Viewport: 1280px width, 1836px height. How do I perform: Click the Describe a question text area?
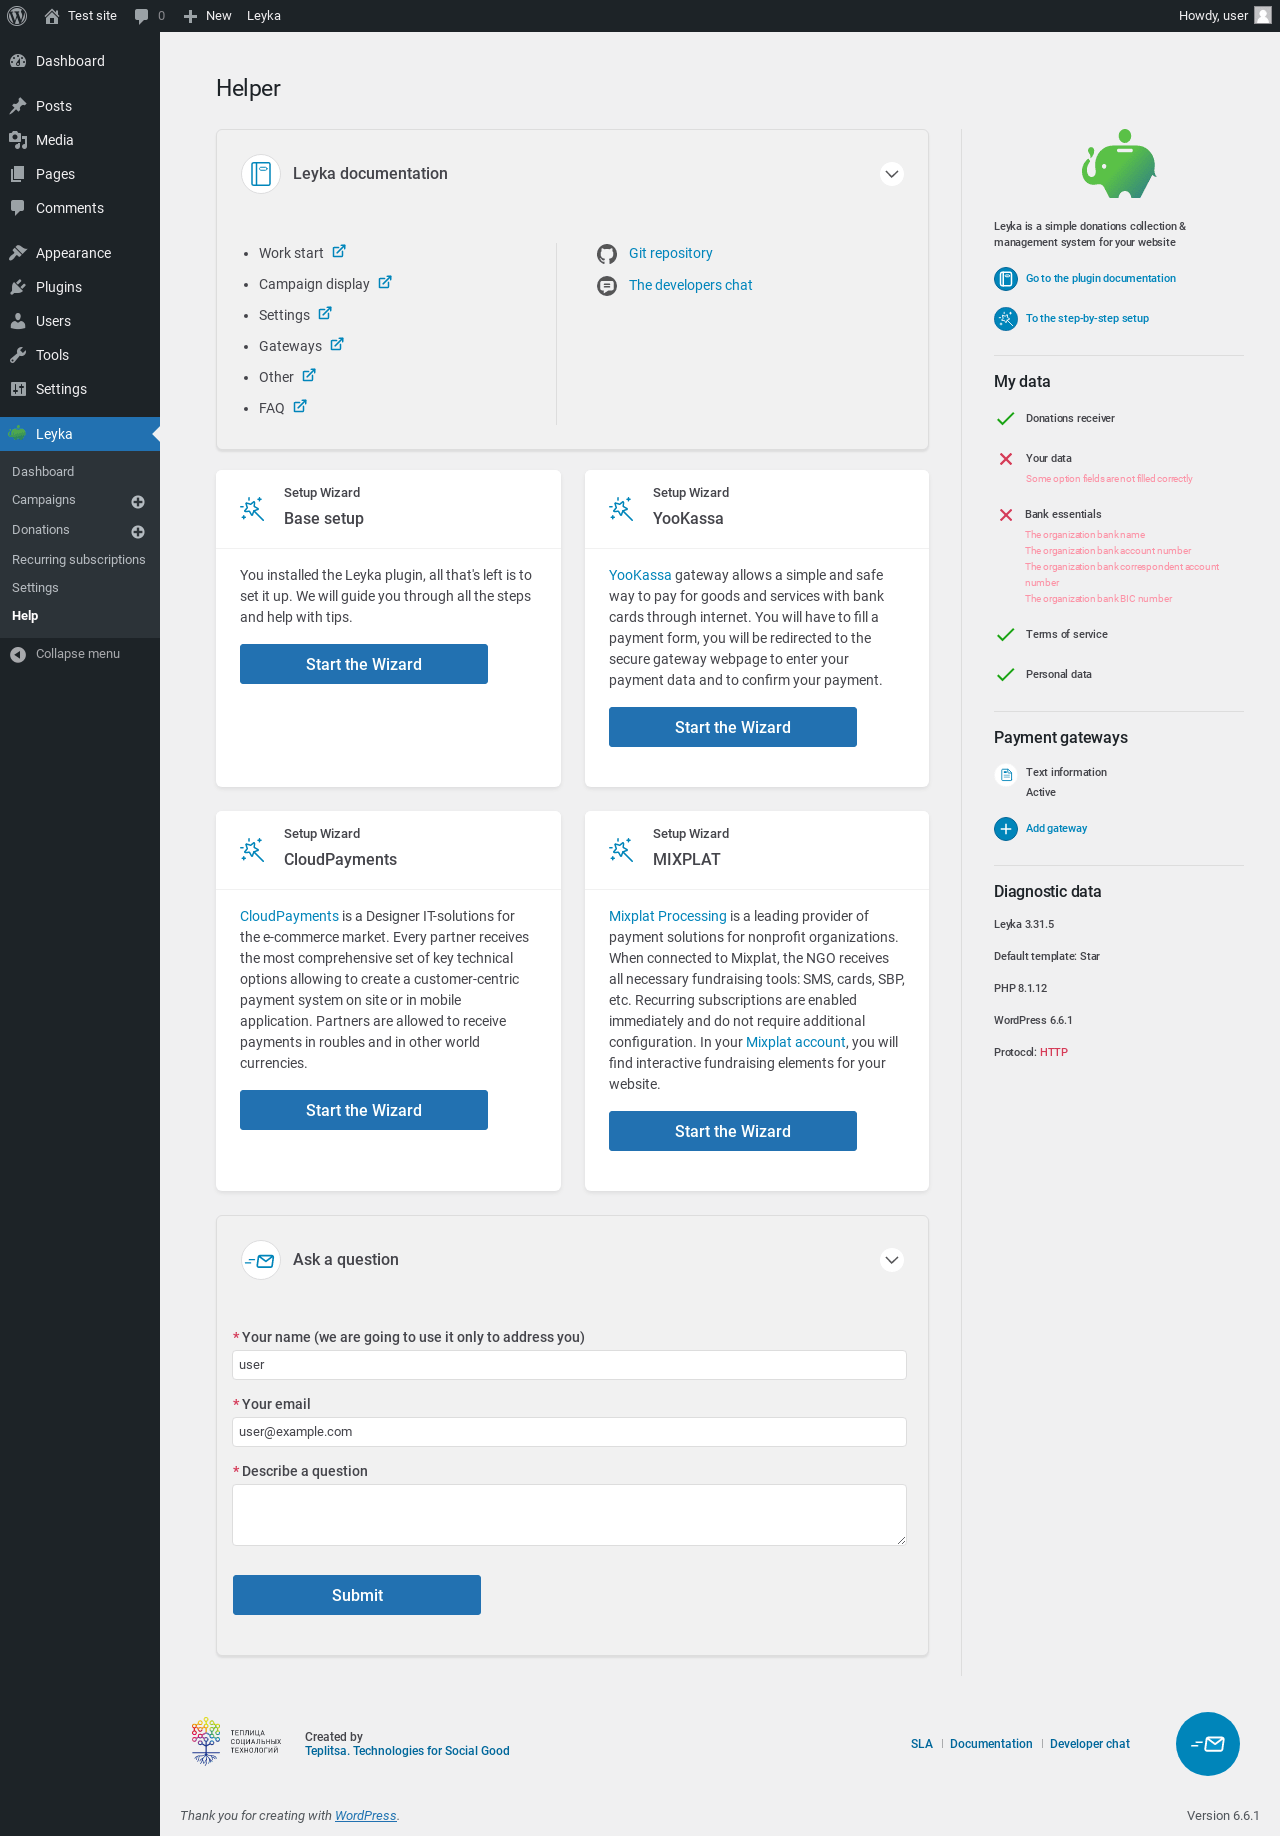pyautogui.click(x=570, y=1515)
